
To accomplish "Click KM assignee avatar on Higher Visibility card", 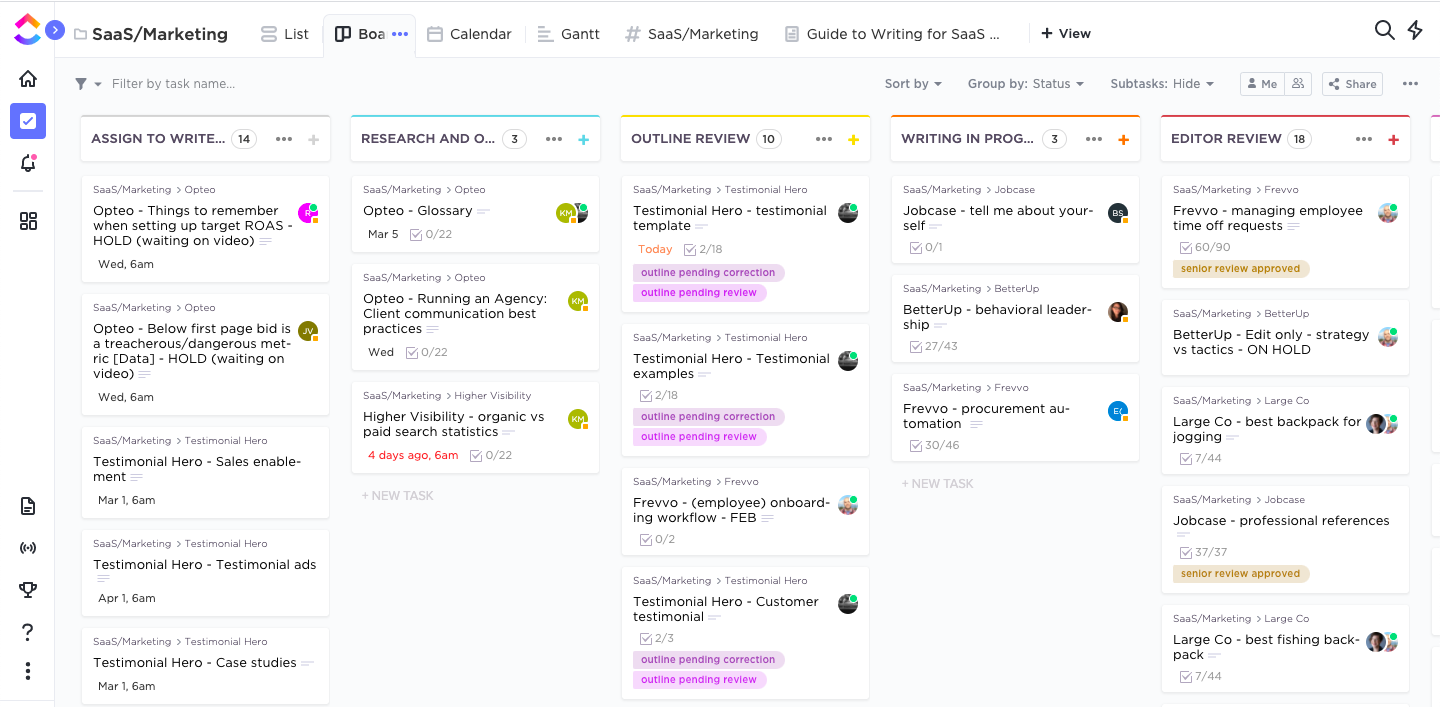I will [578, 420].
